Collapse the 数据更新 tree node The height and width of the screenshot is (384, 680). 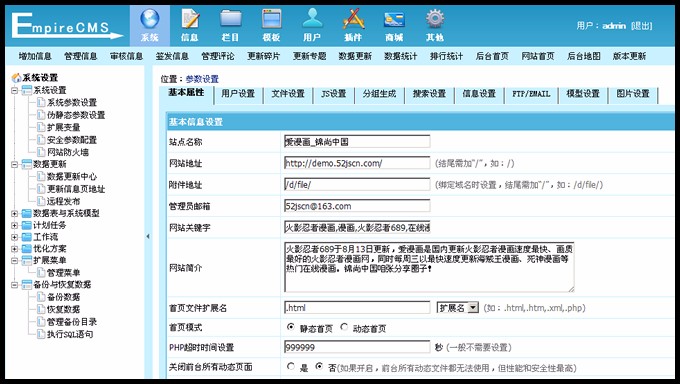[14, 164]
